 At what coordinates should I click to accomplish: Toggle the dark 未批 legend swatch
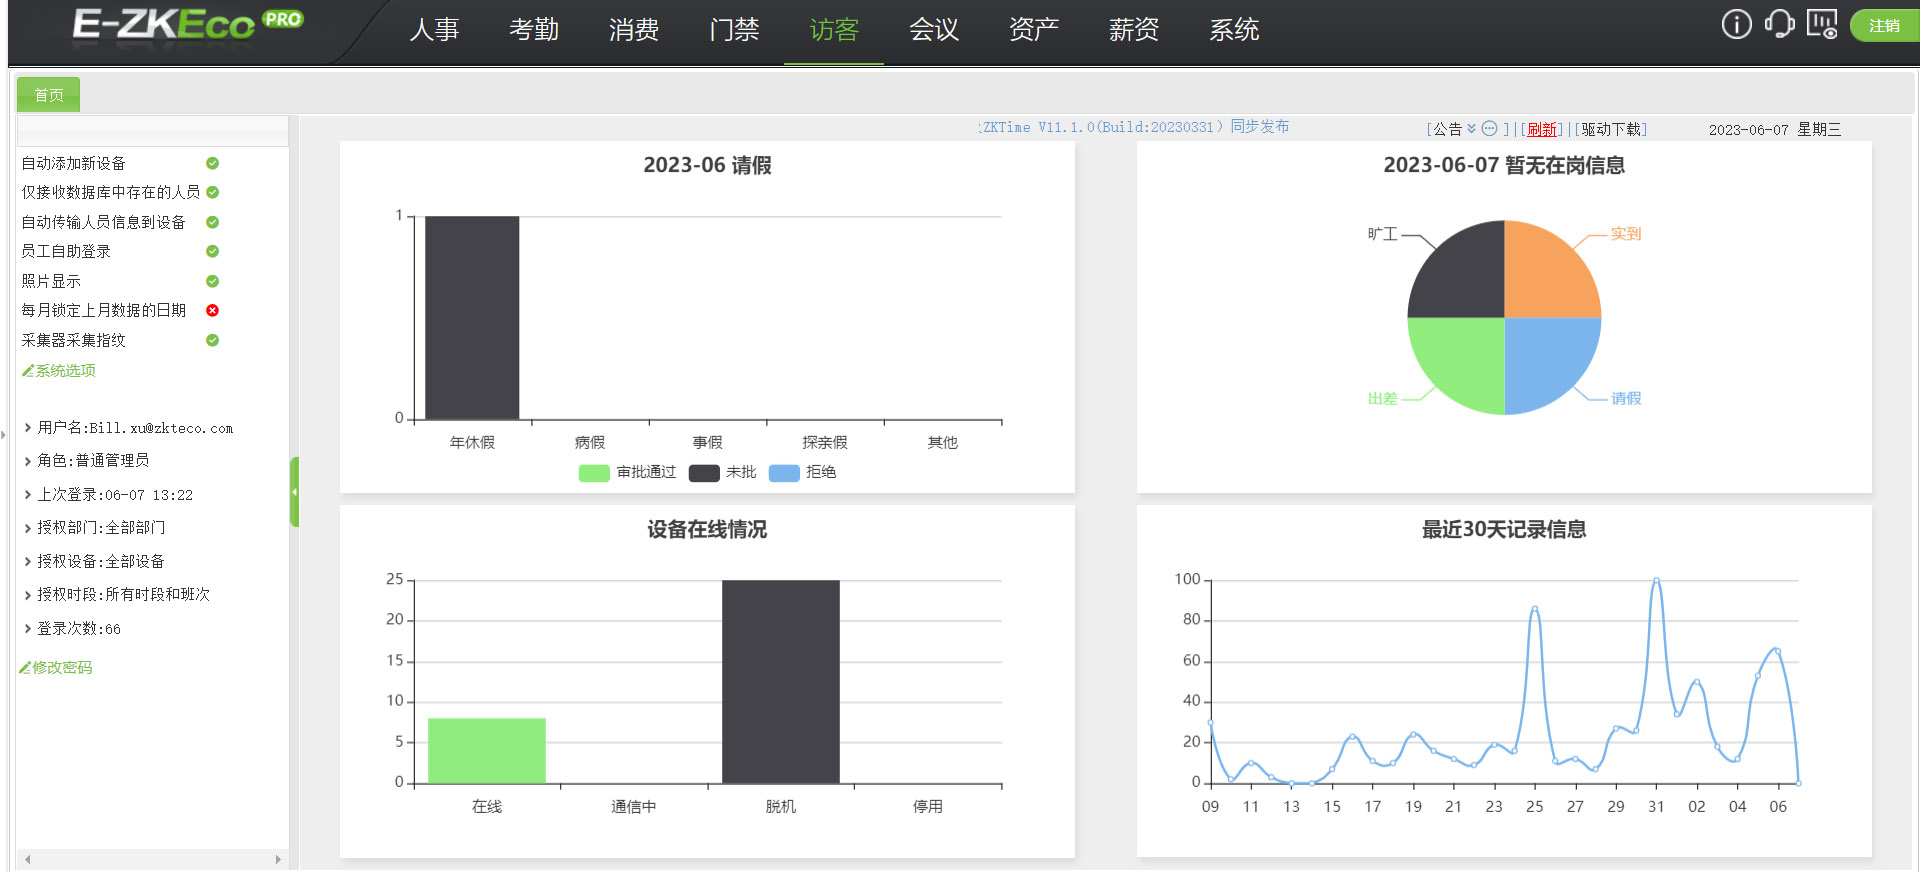pyautogui.click(x=704, y=473)
